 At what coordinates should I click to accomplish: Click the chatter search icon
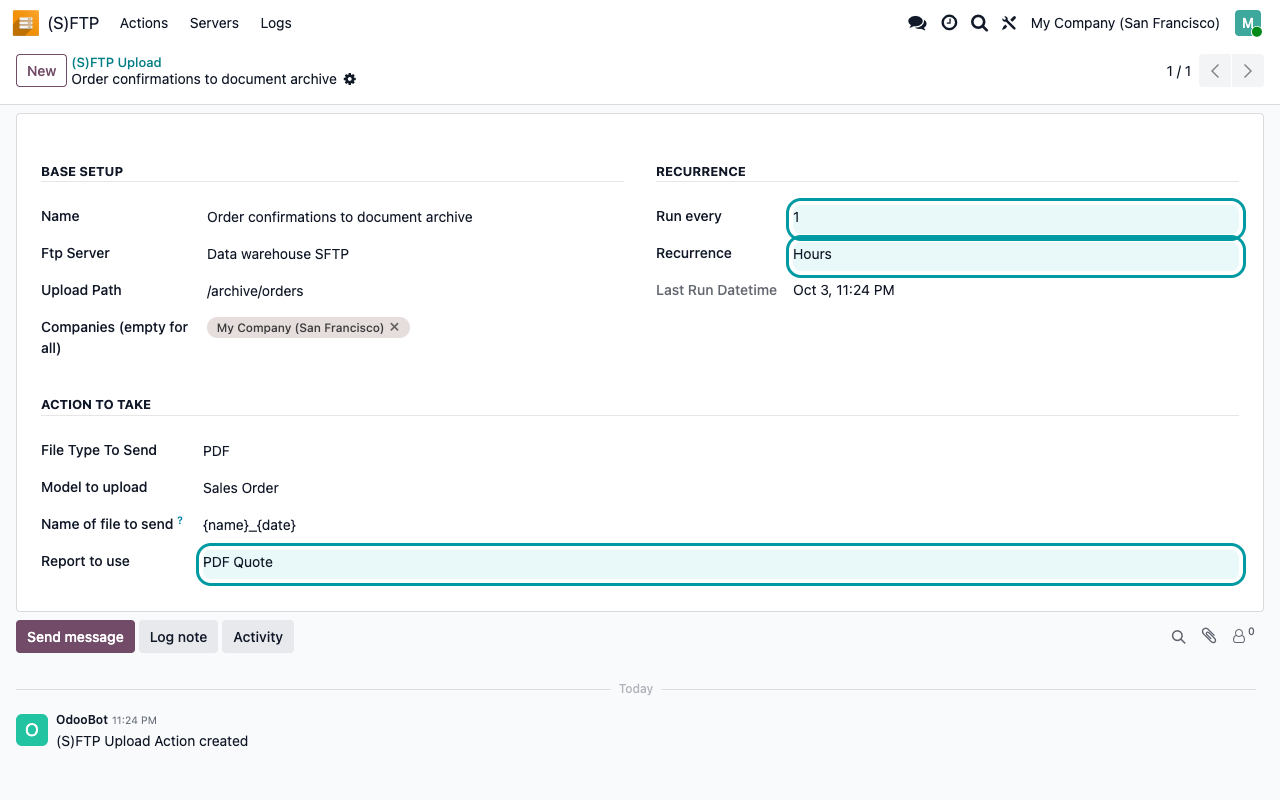click(1178, 637)
